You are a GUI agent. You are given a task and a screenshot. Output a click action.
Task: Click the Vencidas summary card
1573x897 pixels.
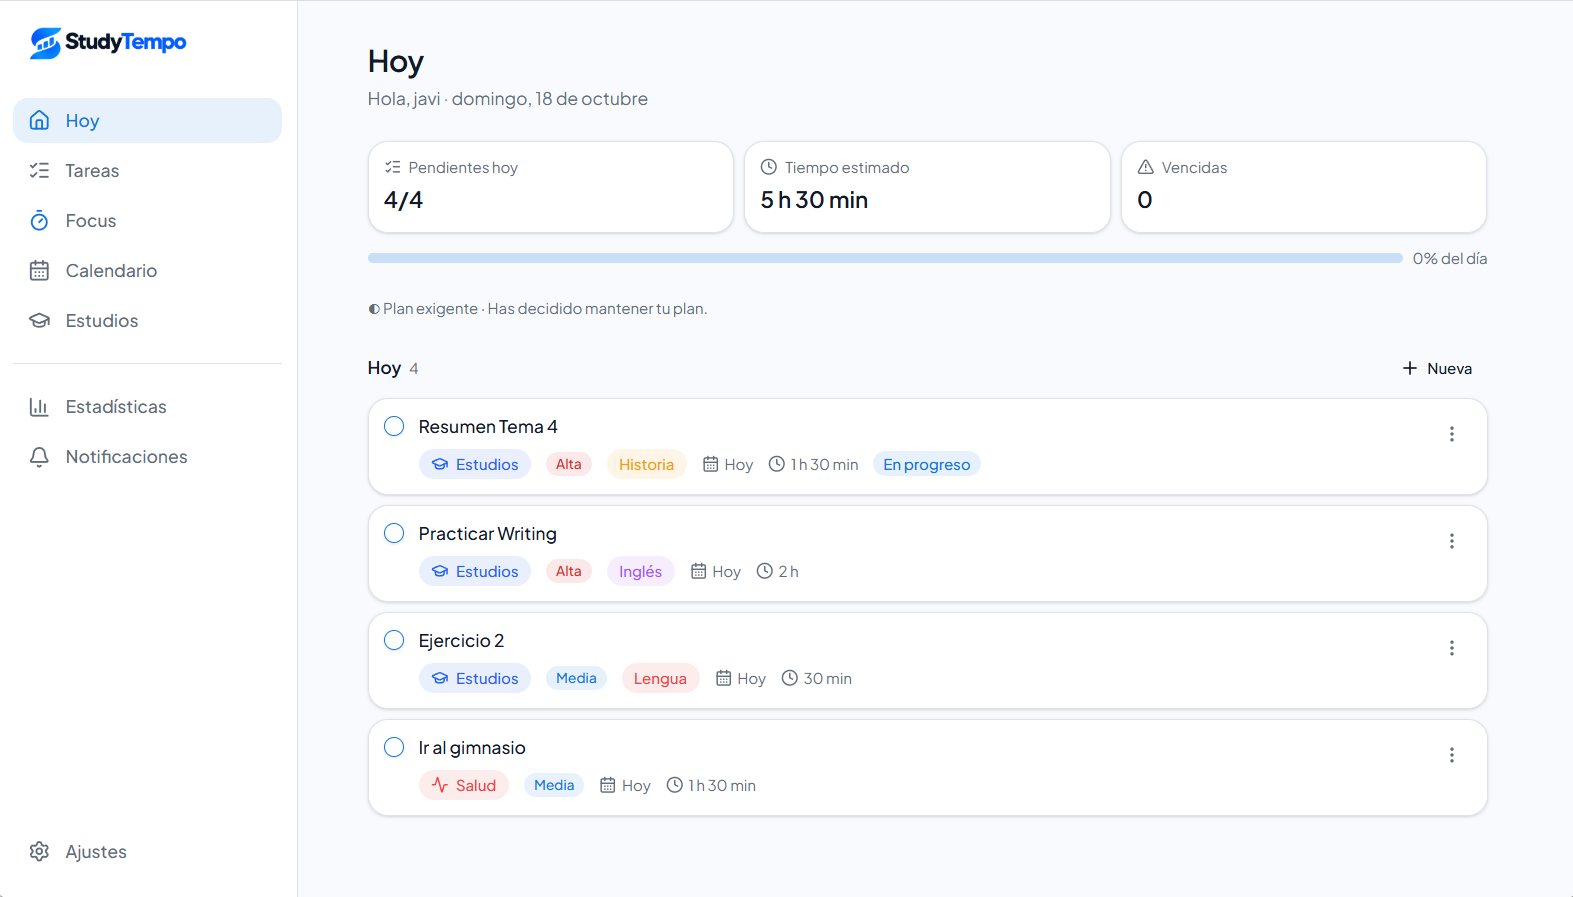[x=1304, y=187]
